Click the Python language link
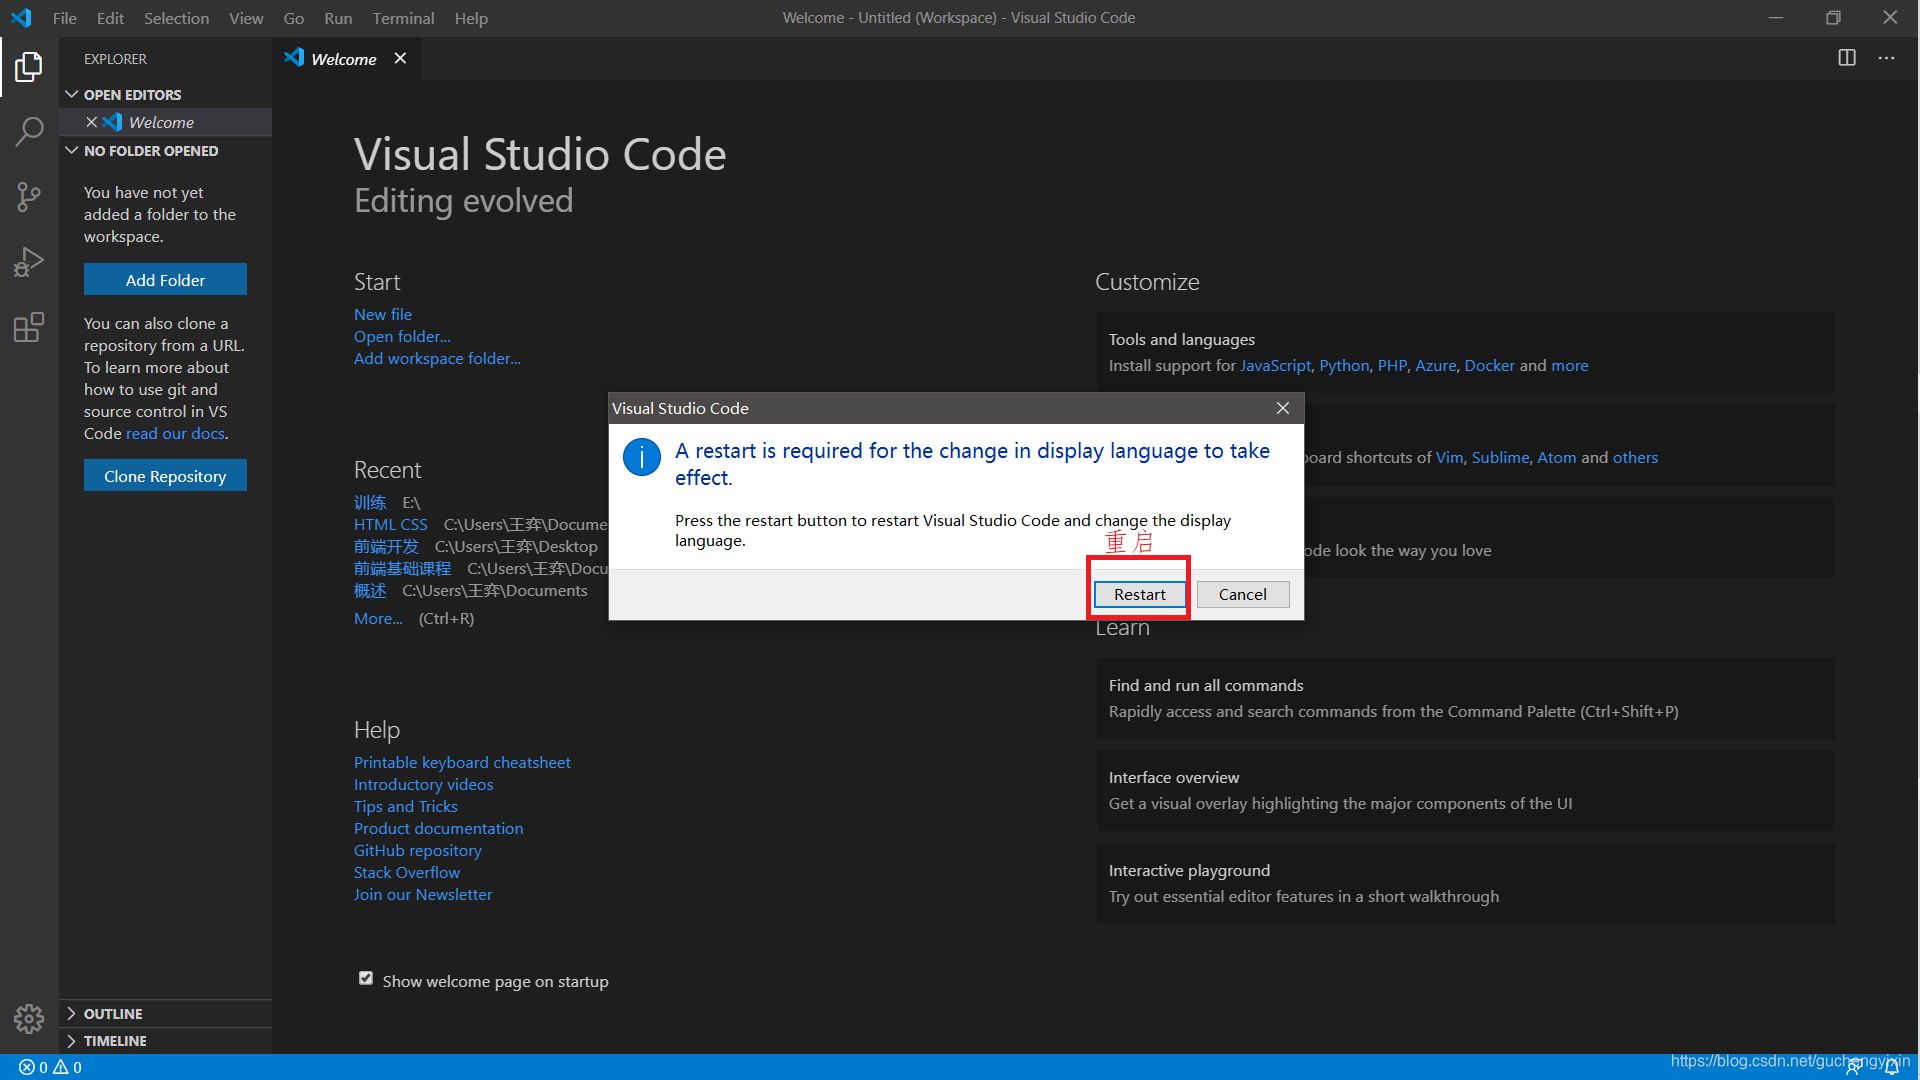This screenshot has height=1080, width=1920. [x=1344, y=365]
